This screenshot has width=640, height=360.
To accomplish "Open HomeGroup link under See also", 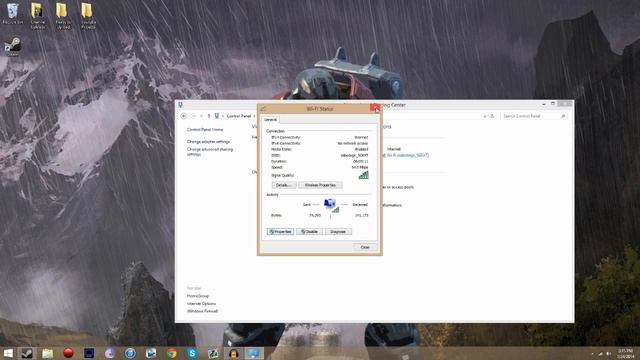I will pyautogui.click(x=198, y=296).
